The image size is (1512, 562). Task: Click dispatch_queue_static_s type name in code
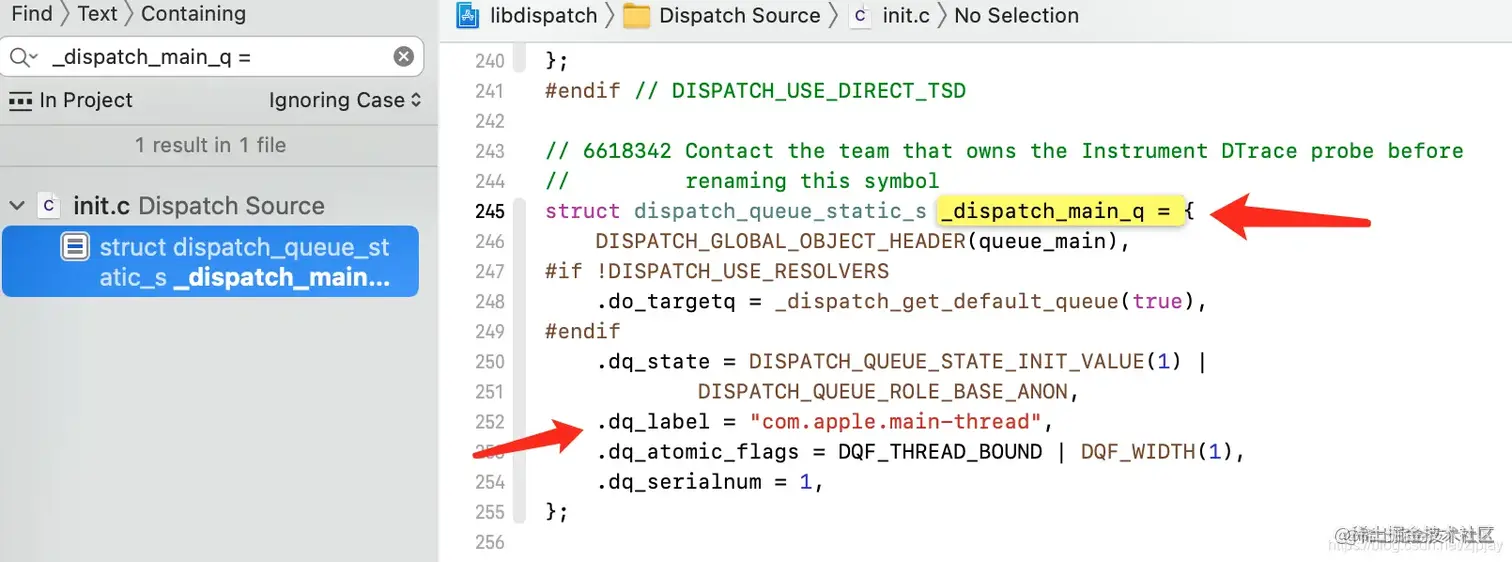780,211
